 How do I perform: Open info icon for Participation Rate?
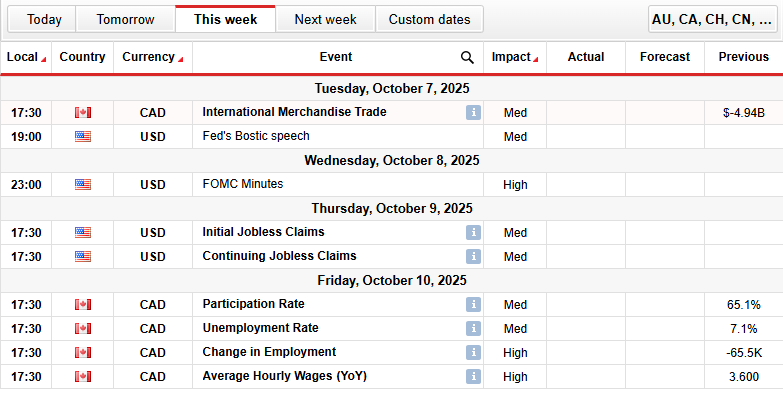(x=473, y=305)
